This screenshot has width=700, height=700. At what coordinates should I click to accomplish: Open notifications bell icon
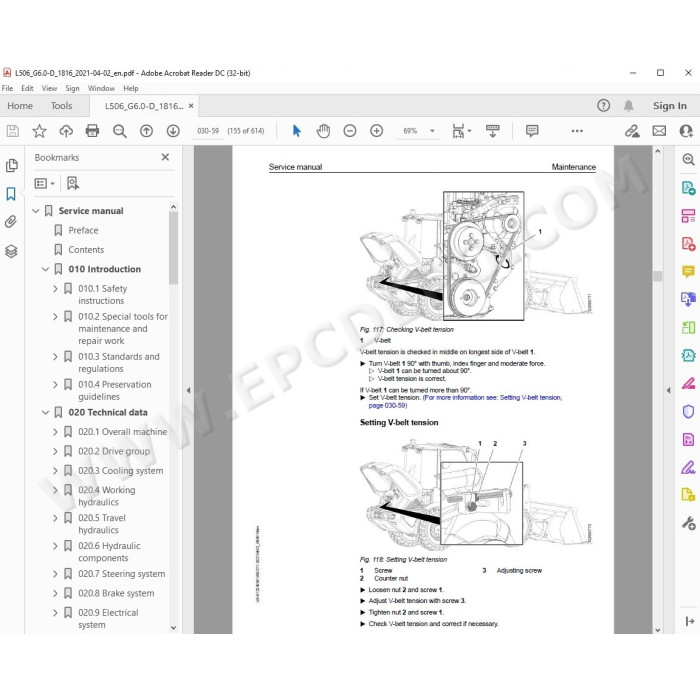pyautogui.click(x=629, y=106)
